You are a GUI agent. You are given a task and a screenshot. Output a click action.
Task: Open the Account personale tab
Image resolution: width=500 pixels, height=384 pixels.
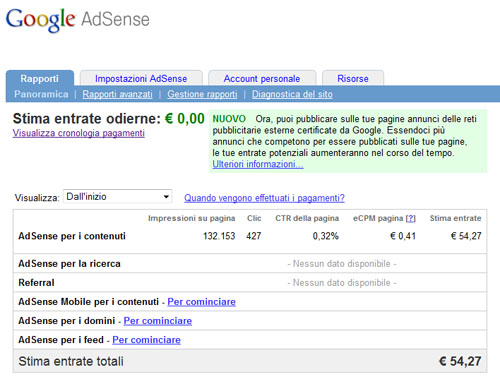point(262,79)
